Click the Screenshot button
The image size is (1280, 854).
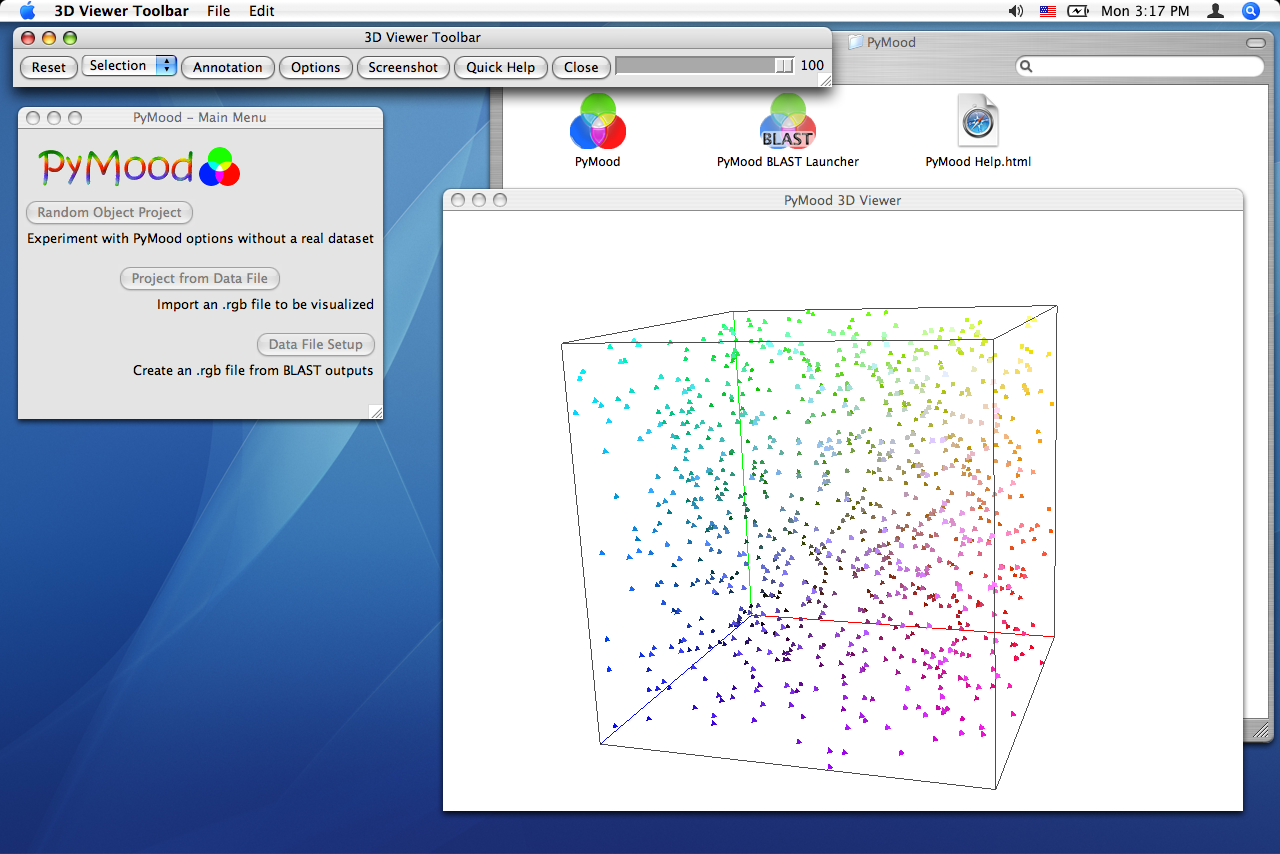coord(403,67)
